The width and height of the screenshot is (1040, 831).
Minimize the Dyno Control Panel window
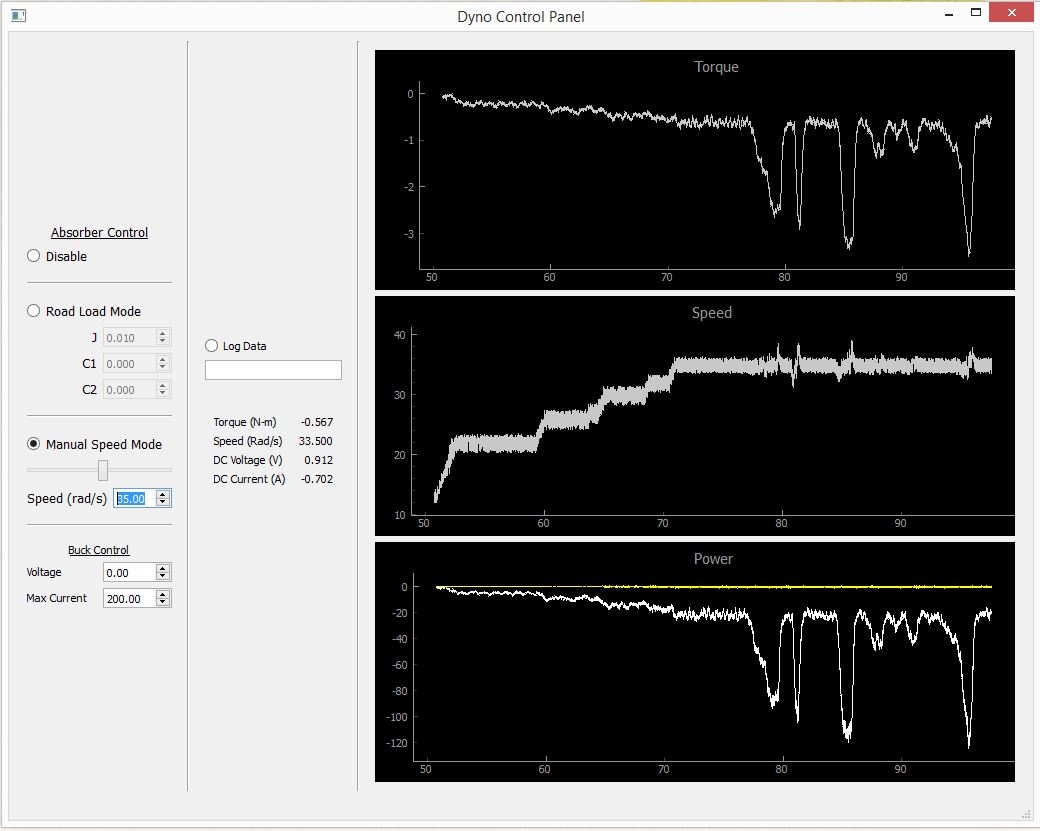pos(948,13)
